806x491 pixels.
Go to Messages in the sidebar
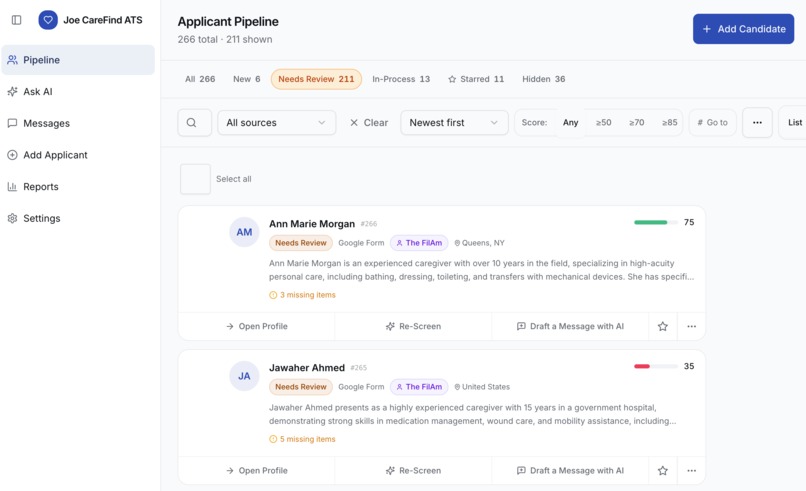[78, 123]
